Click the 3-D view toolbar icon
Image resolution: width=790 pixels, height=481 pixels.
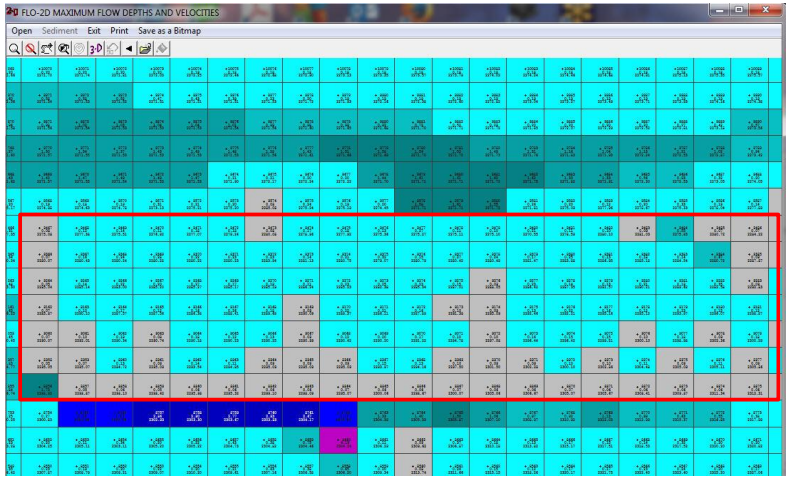click(x=93, y=47)
